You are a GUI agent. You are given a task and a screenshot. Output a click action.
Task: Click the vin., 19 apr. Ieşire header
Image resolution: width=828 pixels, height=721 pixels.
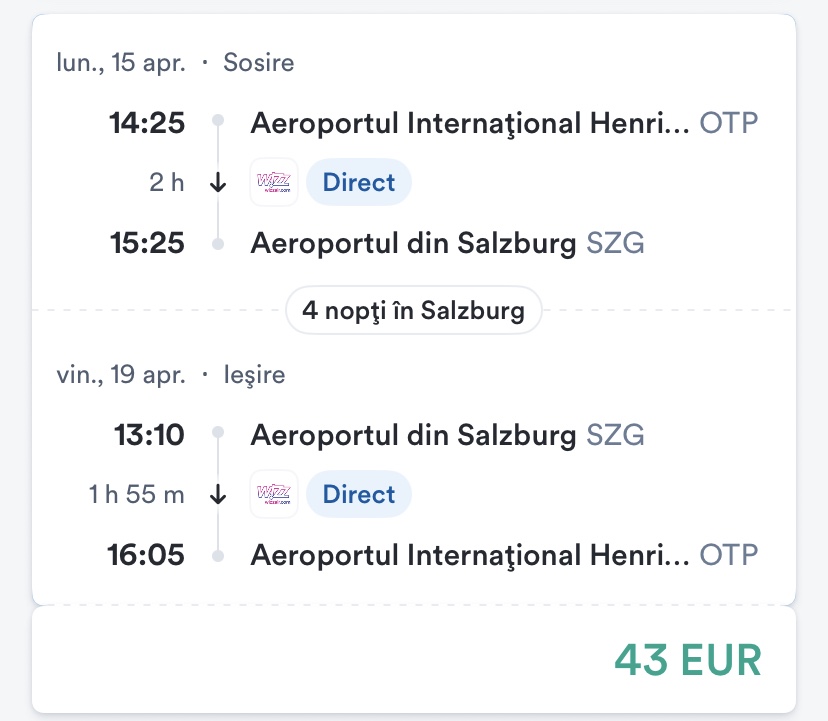(171, 375)
